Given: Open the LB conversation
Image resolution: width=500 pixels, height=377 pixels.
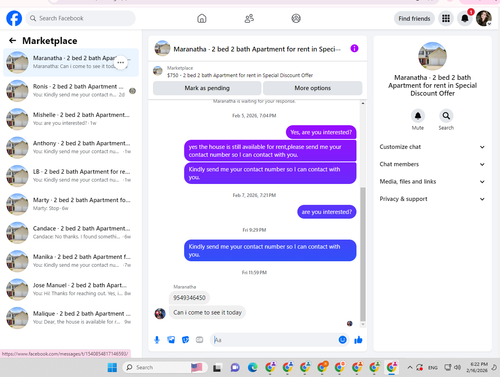Looking at the screenshot, I should tap(71, 176).
